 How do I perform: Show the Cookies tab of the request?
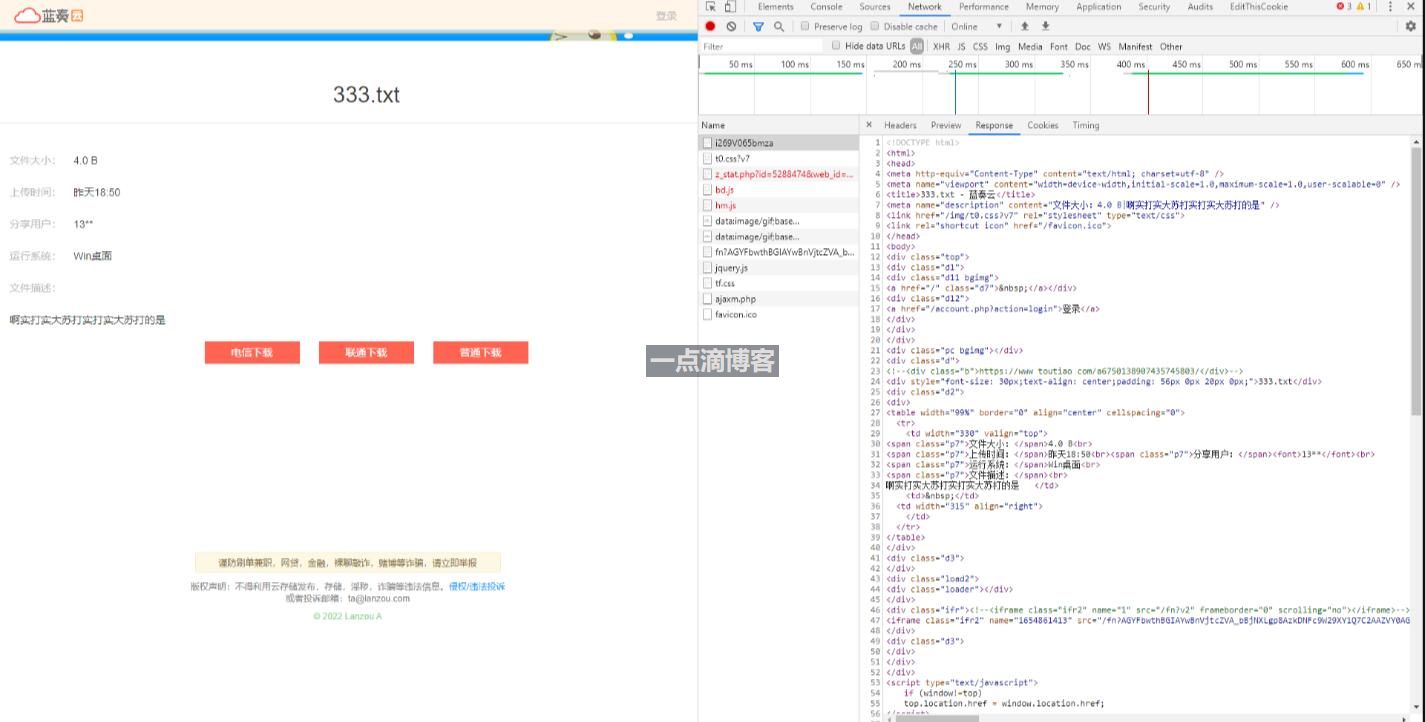(x=1043, y=125)
